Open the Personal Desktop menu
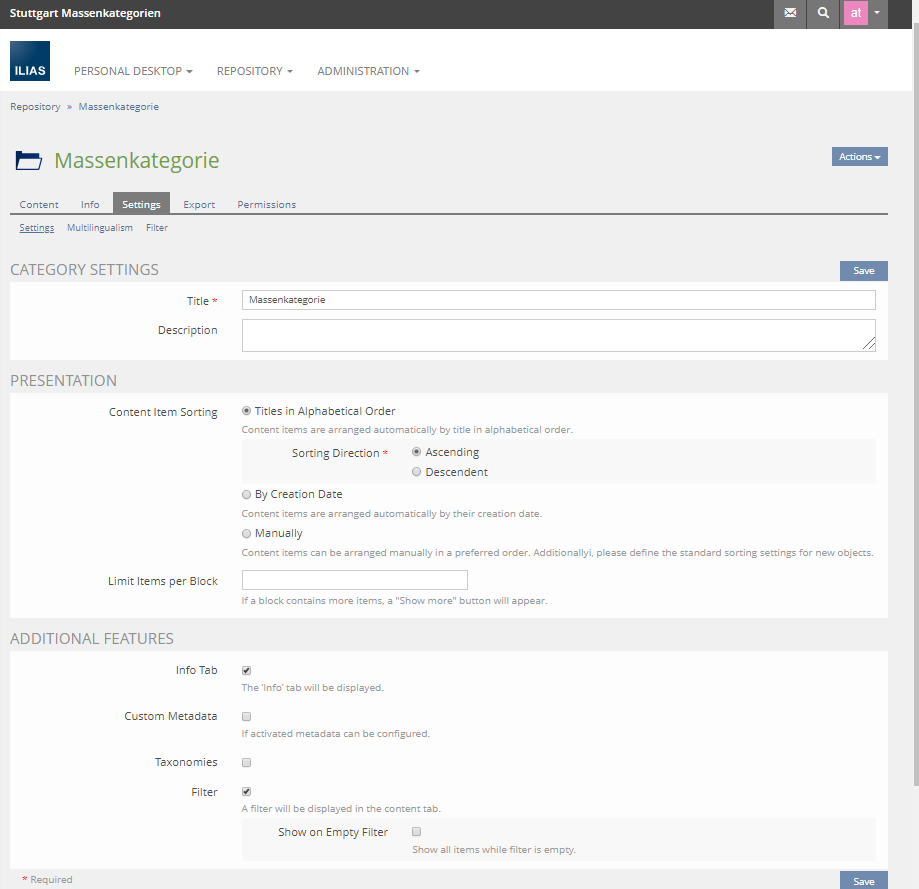Viewport: 919px width, 889px height. click(x=133, y=71)
